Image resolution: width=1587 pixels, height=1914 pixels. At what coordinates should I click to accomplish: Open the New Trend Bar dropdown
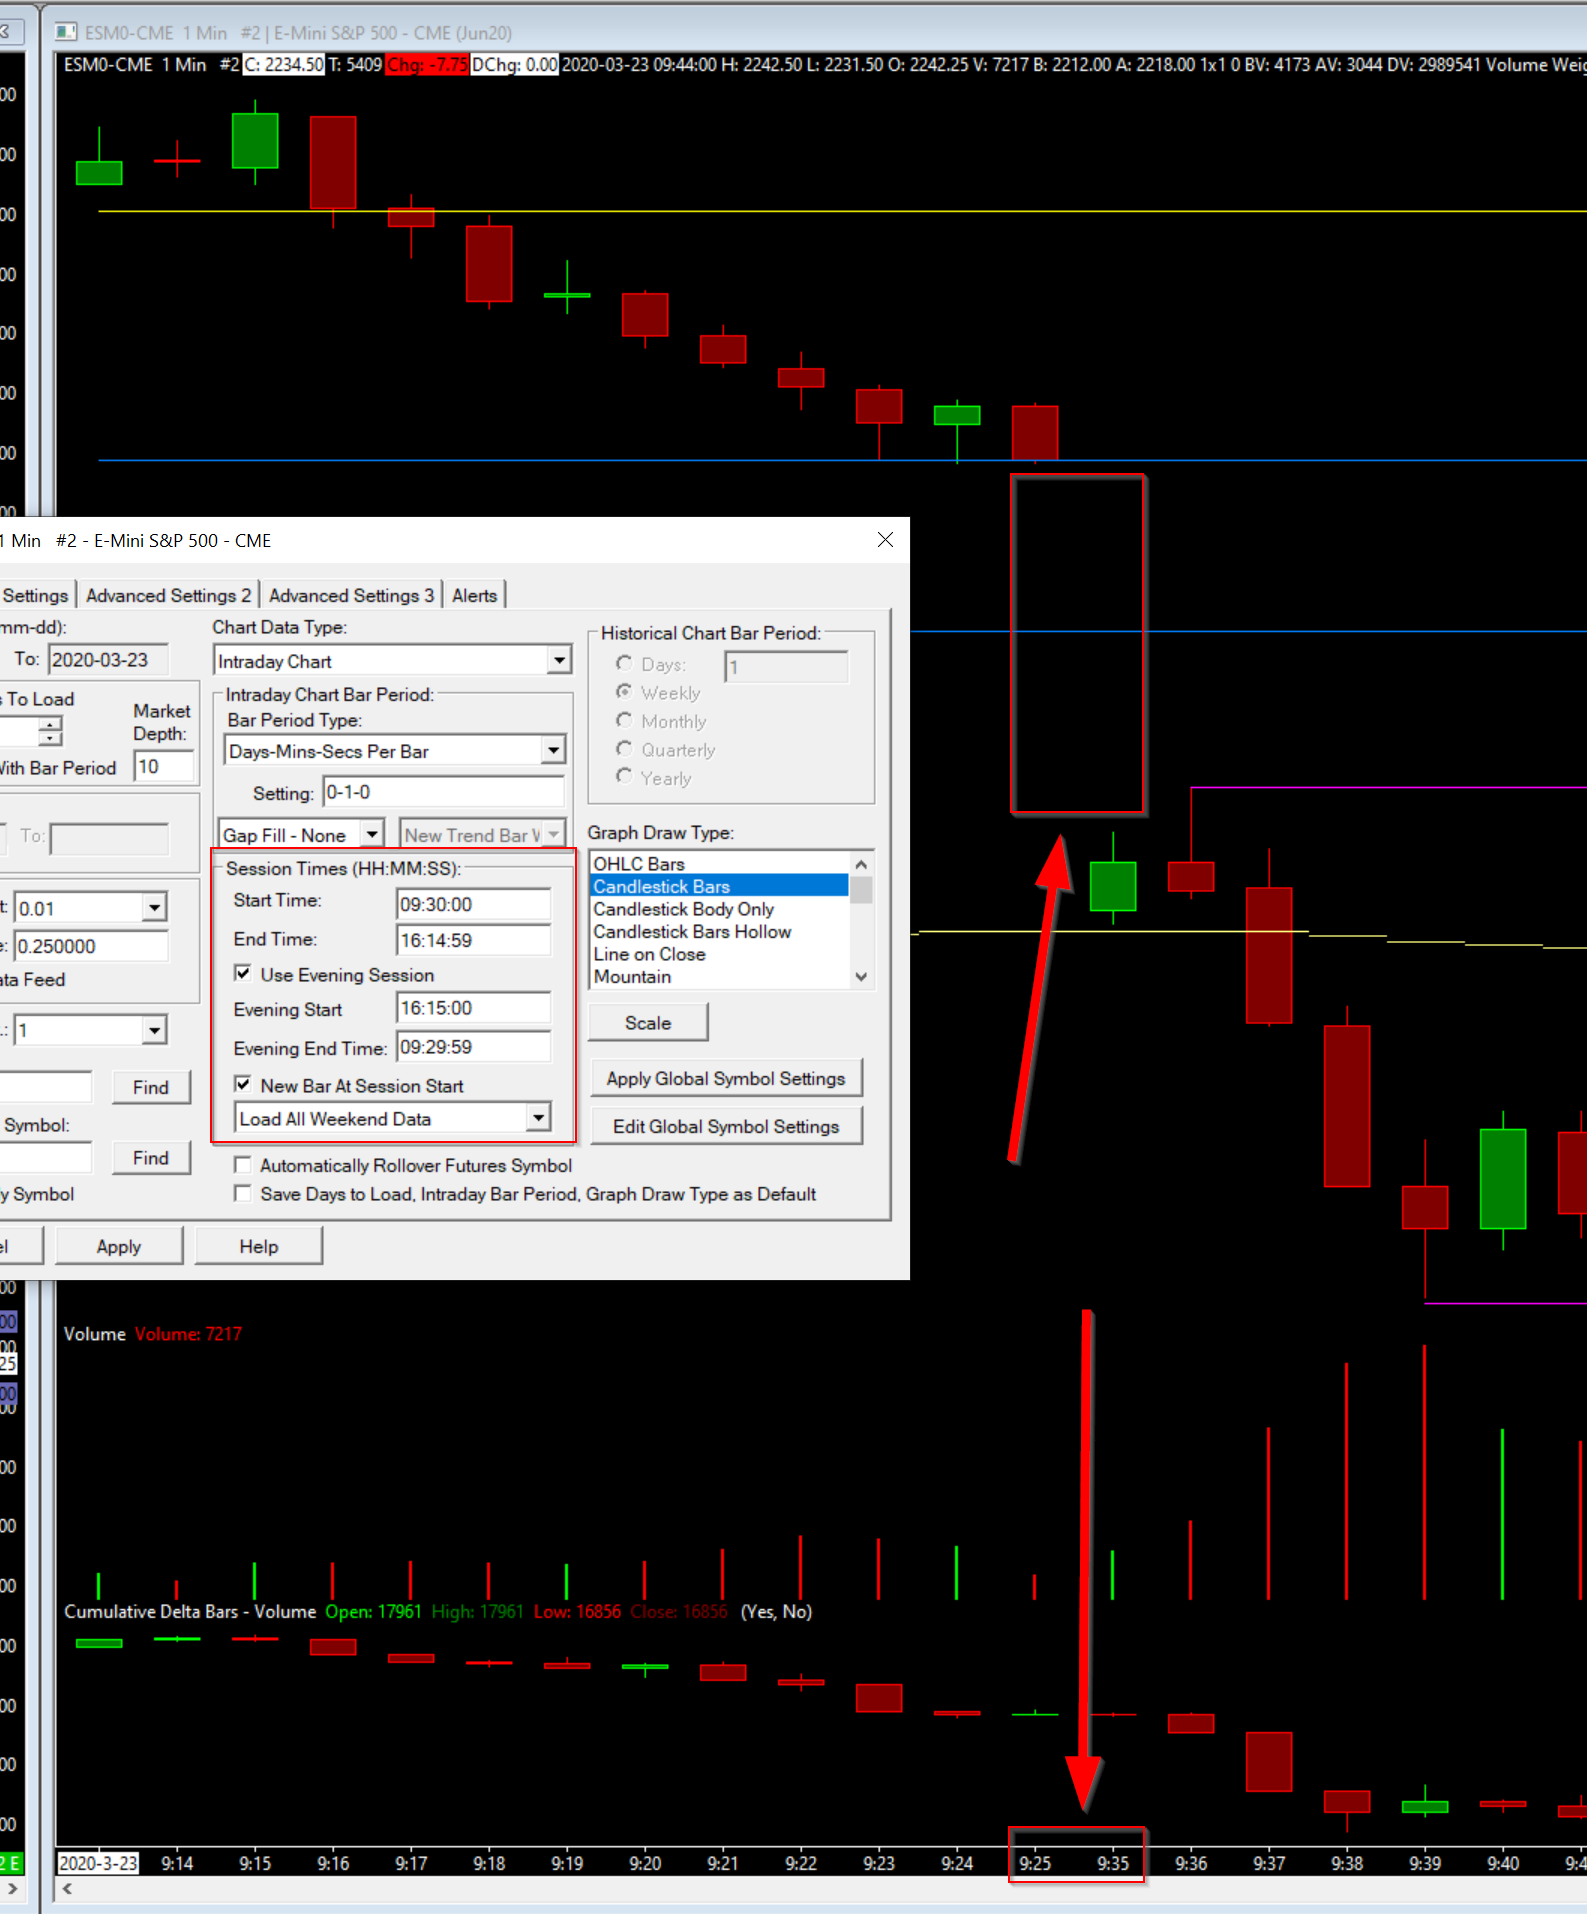point(553,834)
